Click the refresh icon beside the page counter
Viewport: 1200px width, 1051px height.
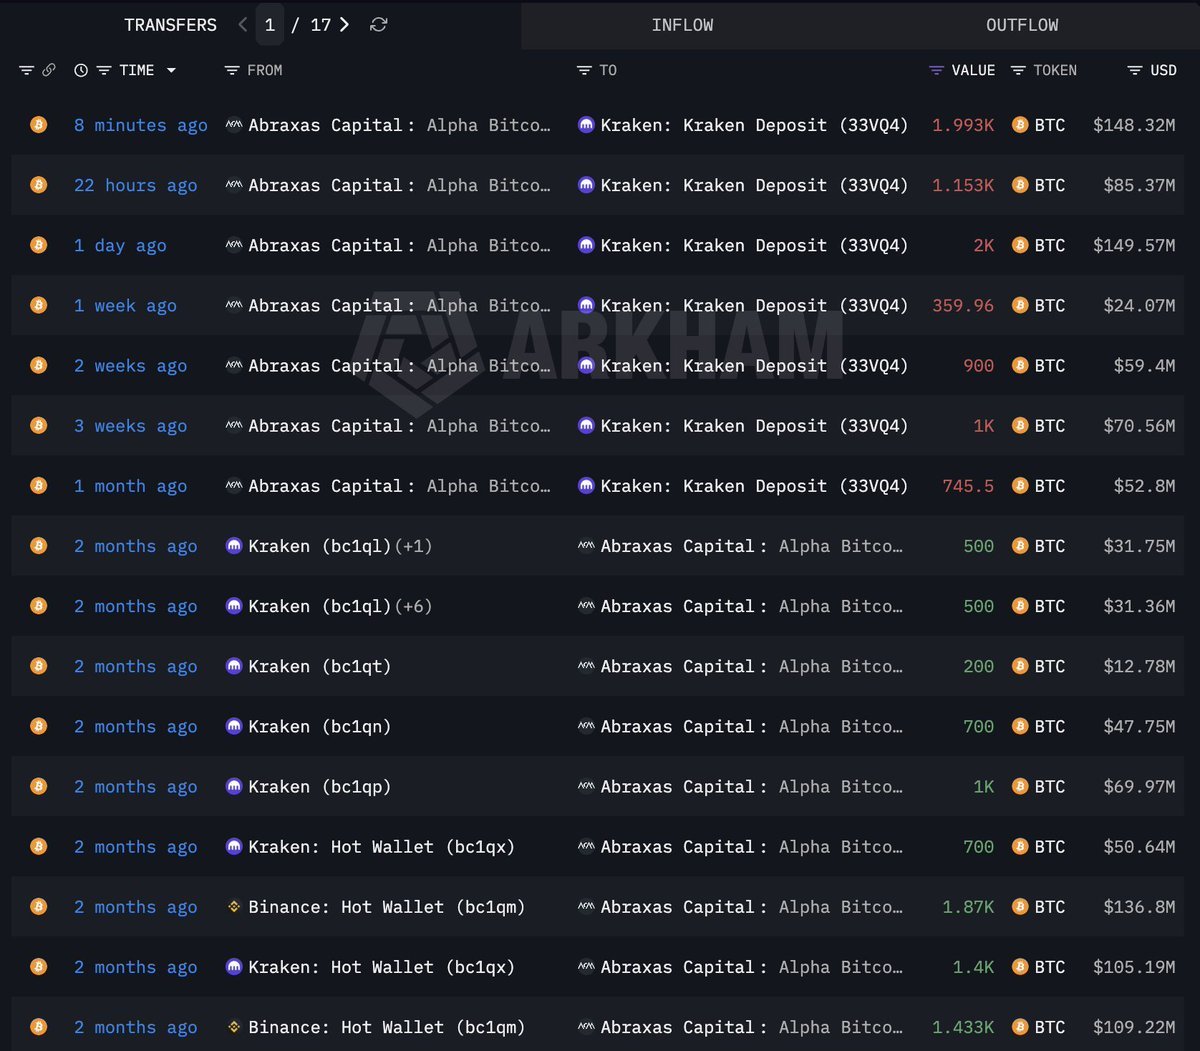[x=378, y=25]
